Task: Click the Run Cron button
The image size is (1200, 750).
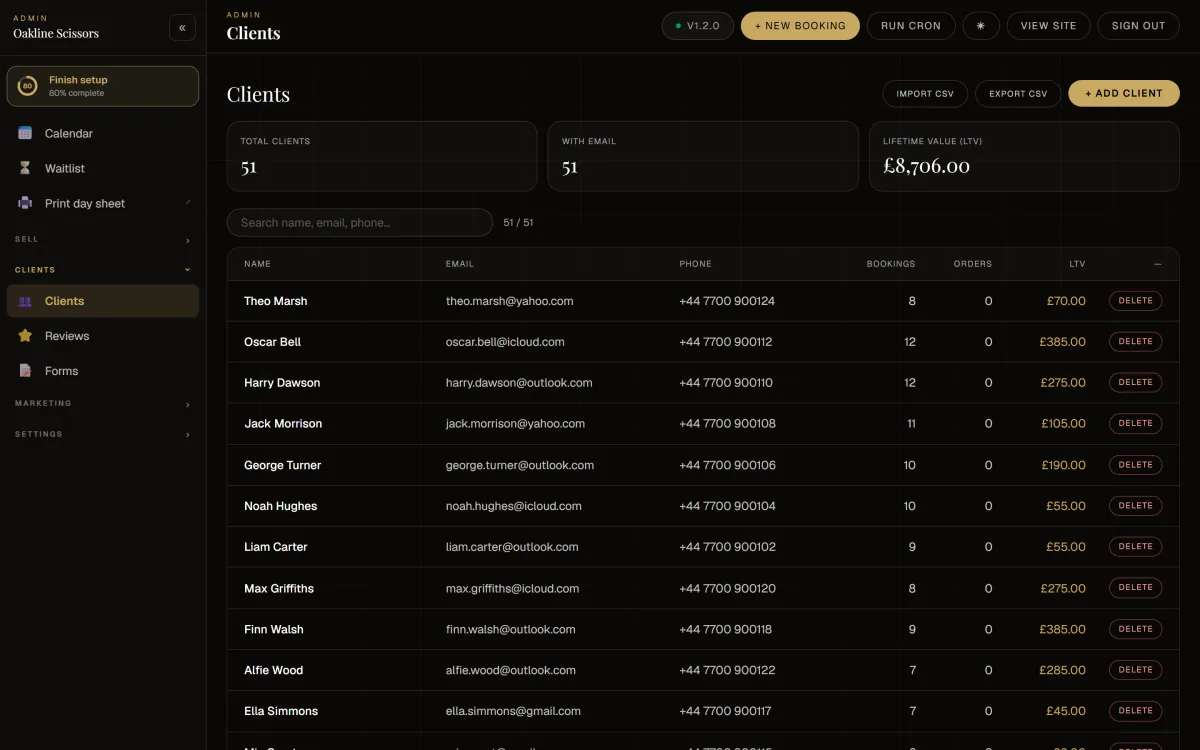Action: (911, 26)
